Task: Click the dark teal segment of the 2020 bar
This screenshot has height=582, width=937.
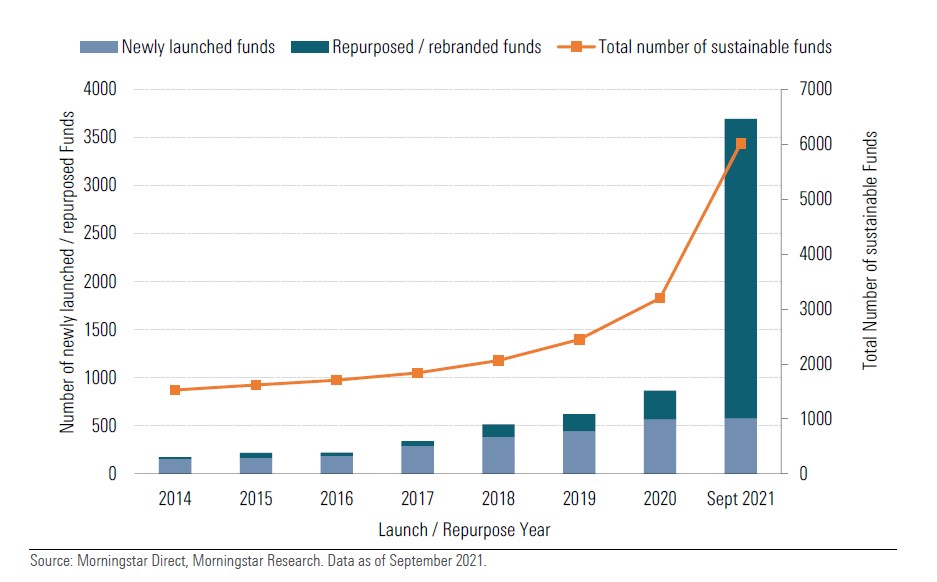Action: point(660,405)
